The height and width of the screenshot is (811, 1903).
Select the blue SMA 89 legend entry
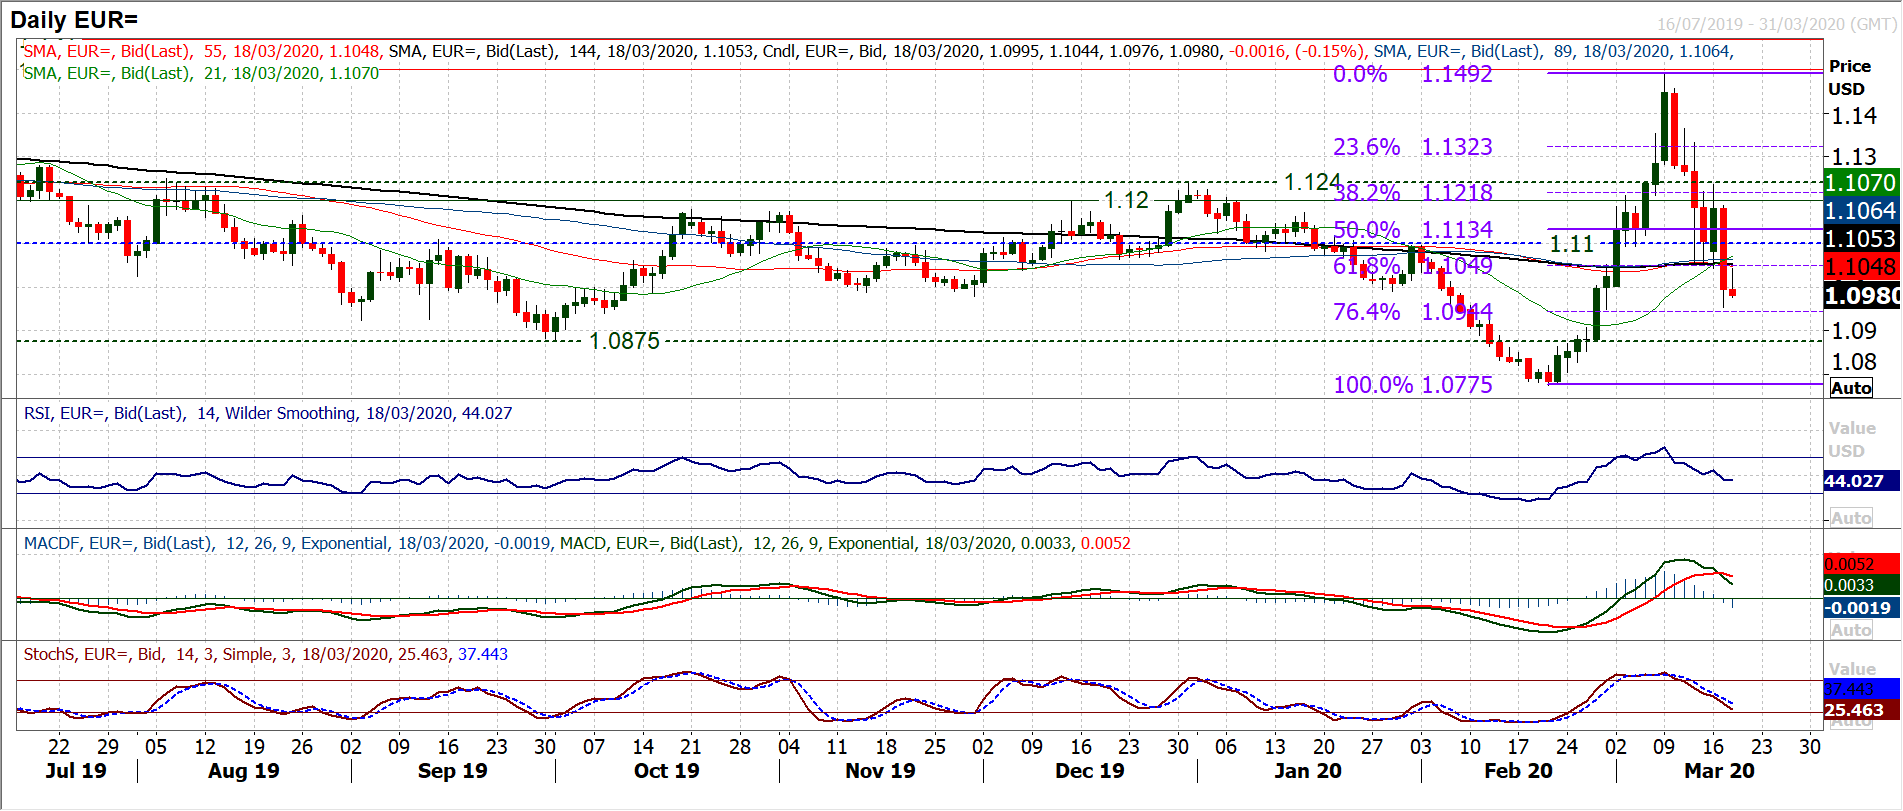pyautogui.click(x=1553, y=51)
